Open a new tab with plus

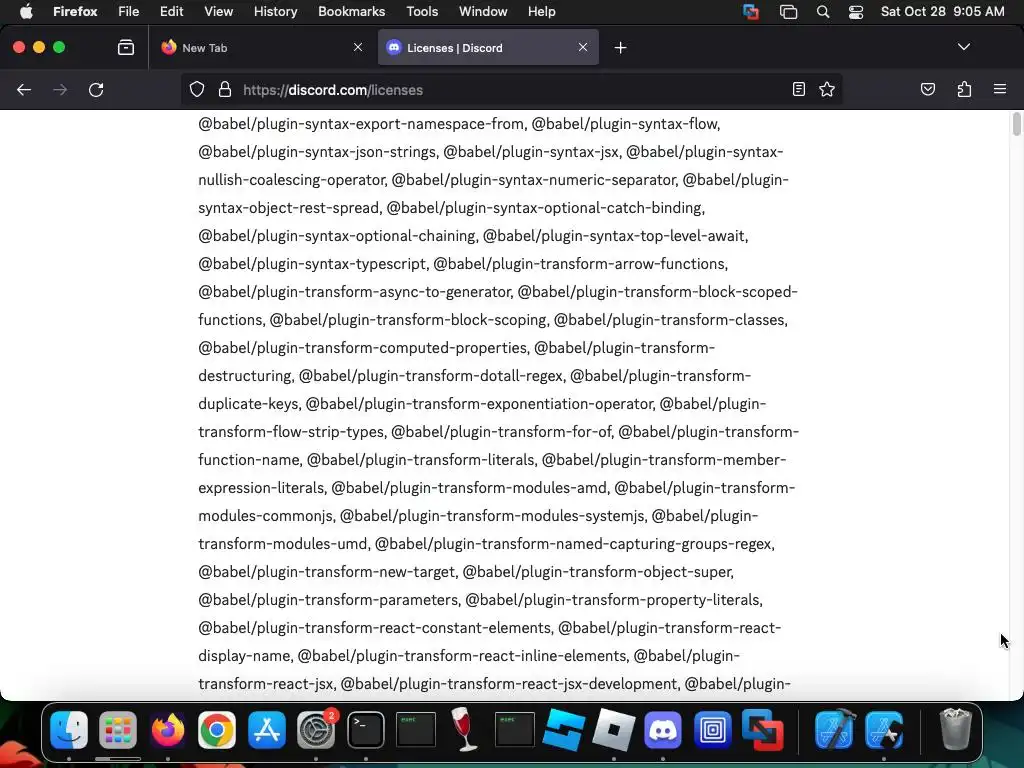620,48
